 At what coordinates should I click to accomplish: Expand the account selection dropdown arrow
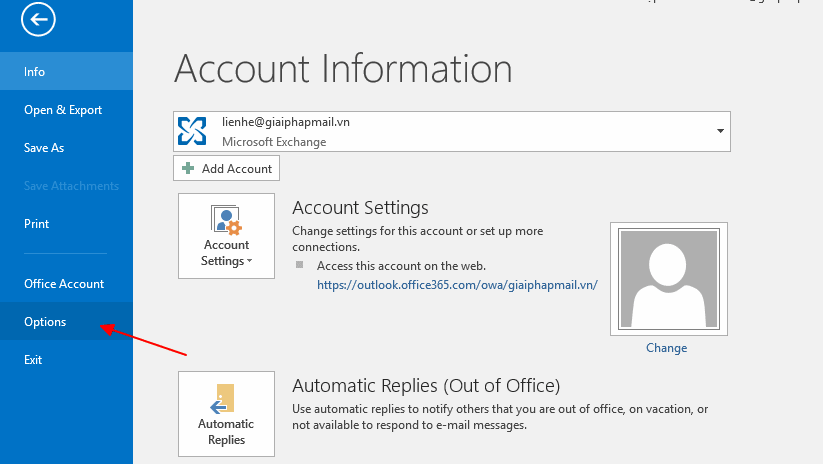point(720,131)
